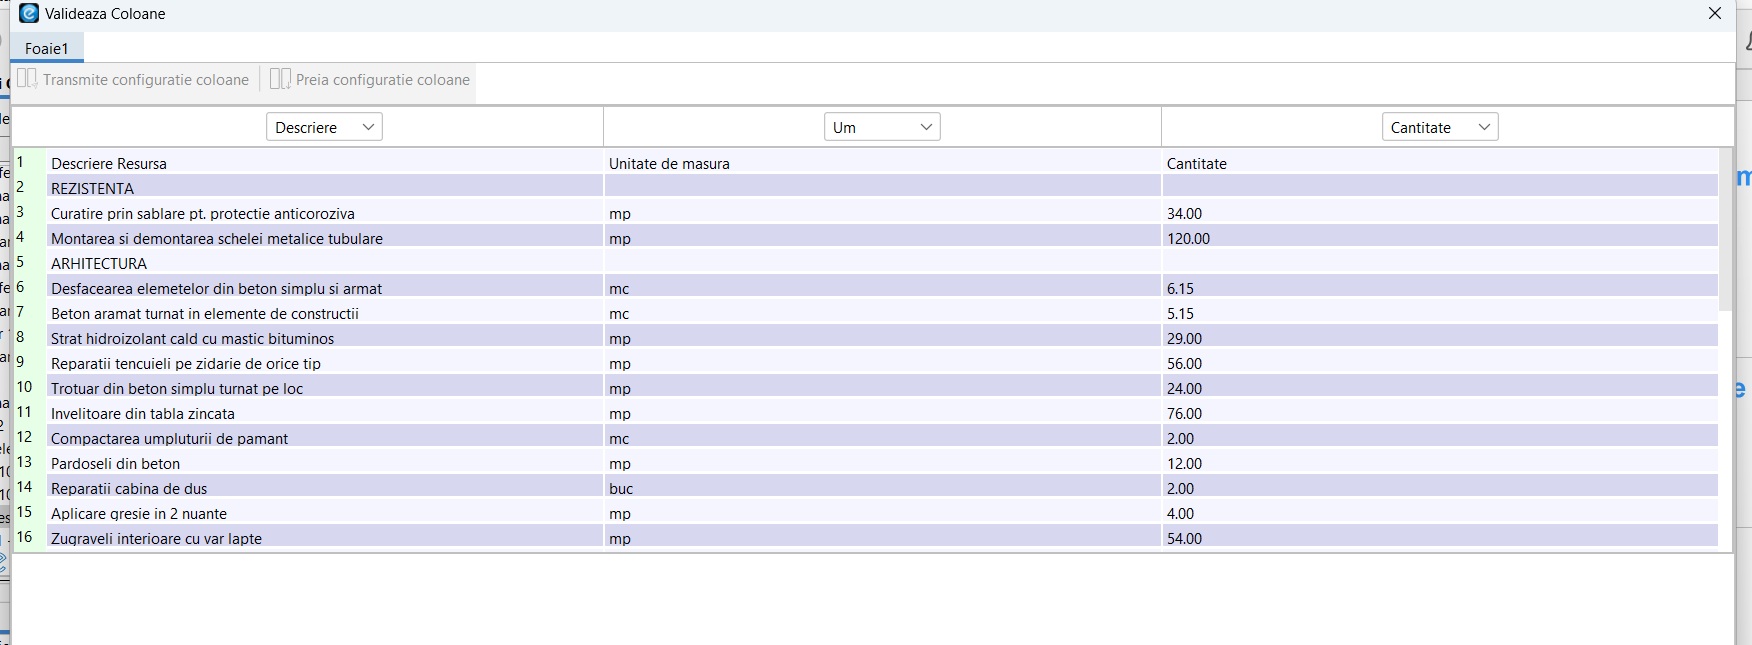Close the Valideaza Coloane window
Screen dimensions: 1752x645
tap(1715, 14)
